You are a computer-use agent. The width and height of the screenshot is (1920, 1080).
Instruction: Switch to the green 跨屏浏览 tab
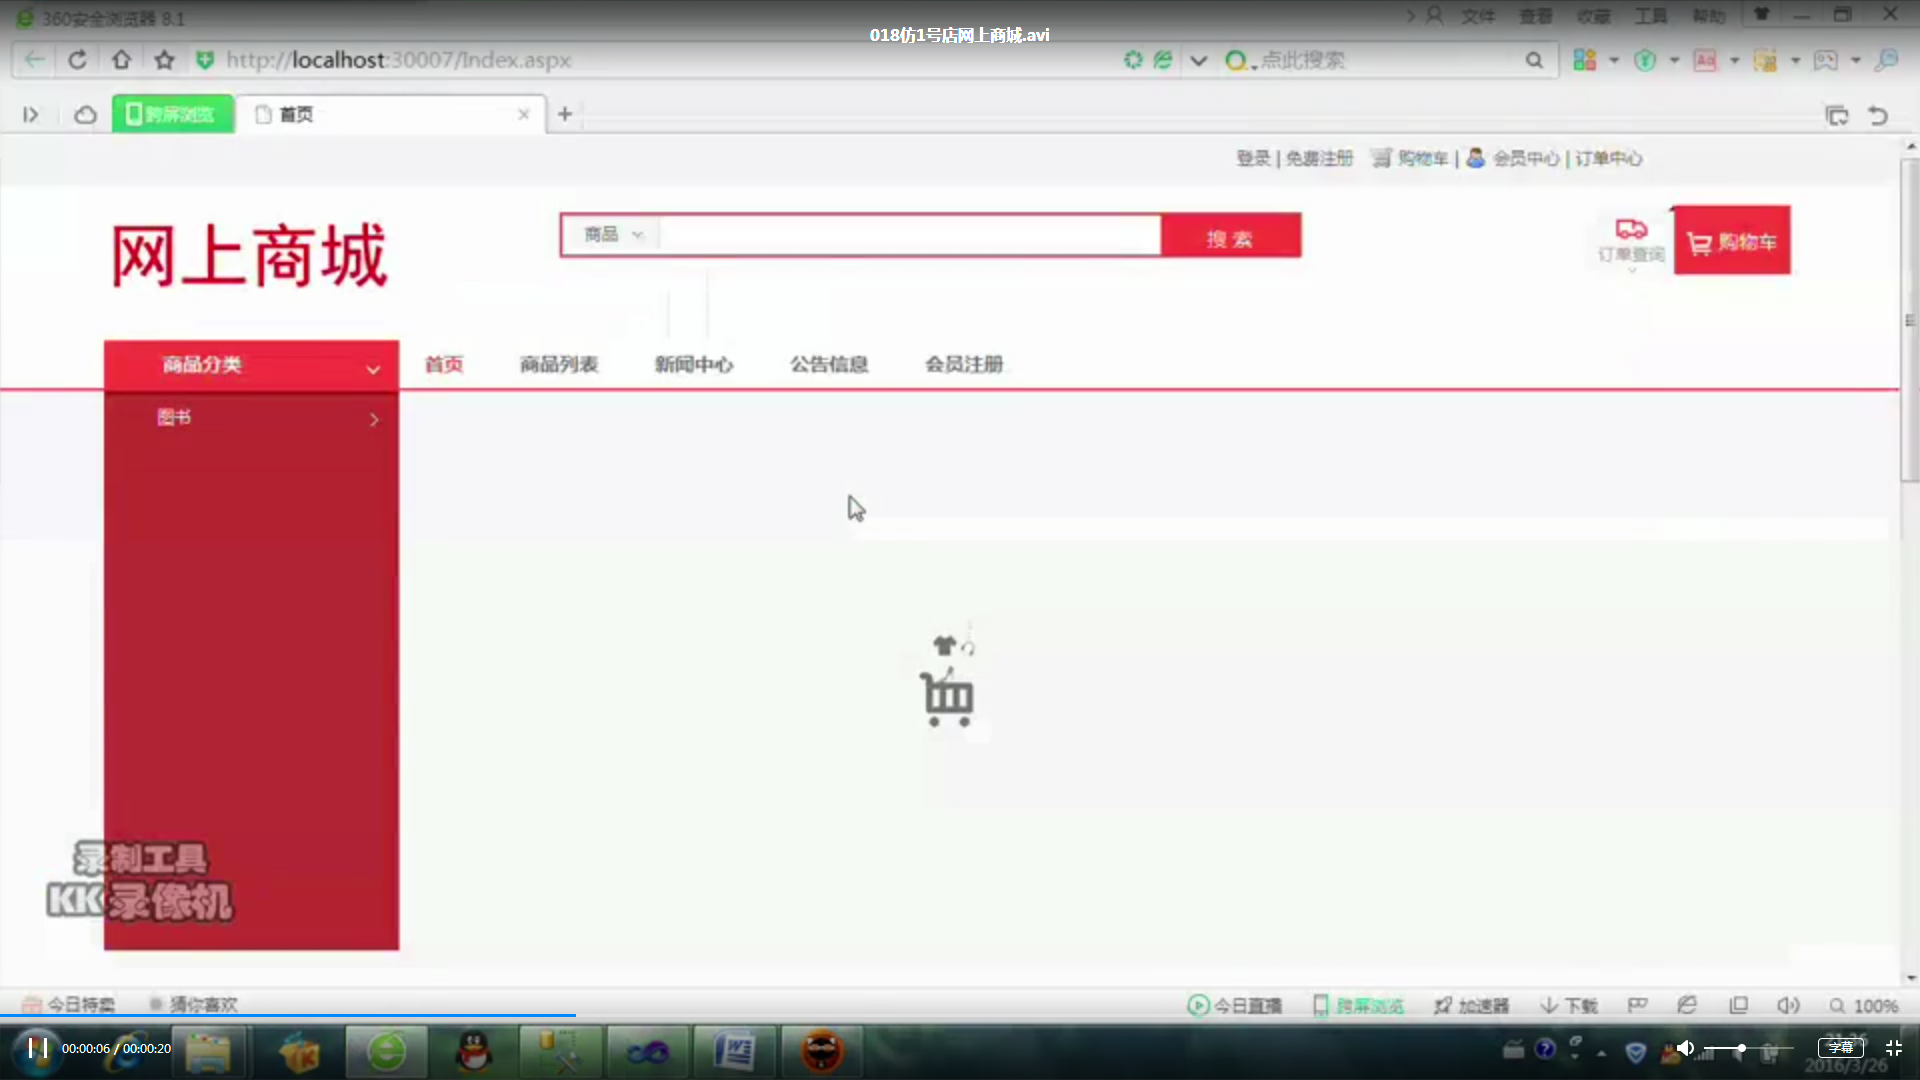coord(172,114)
